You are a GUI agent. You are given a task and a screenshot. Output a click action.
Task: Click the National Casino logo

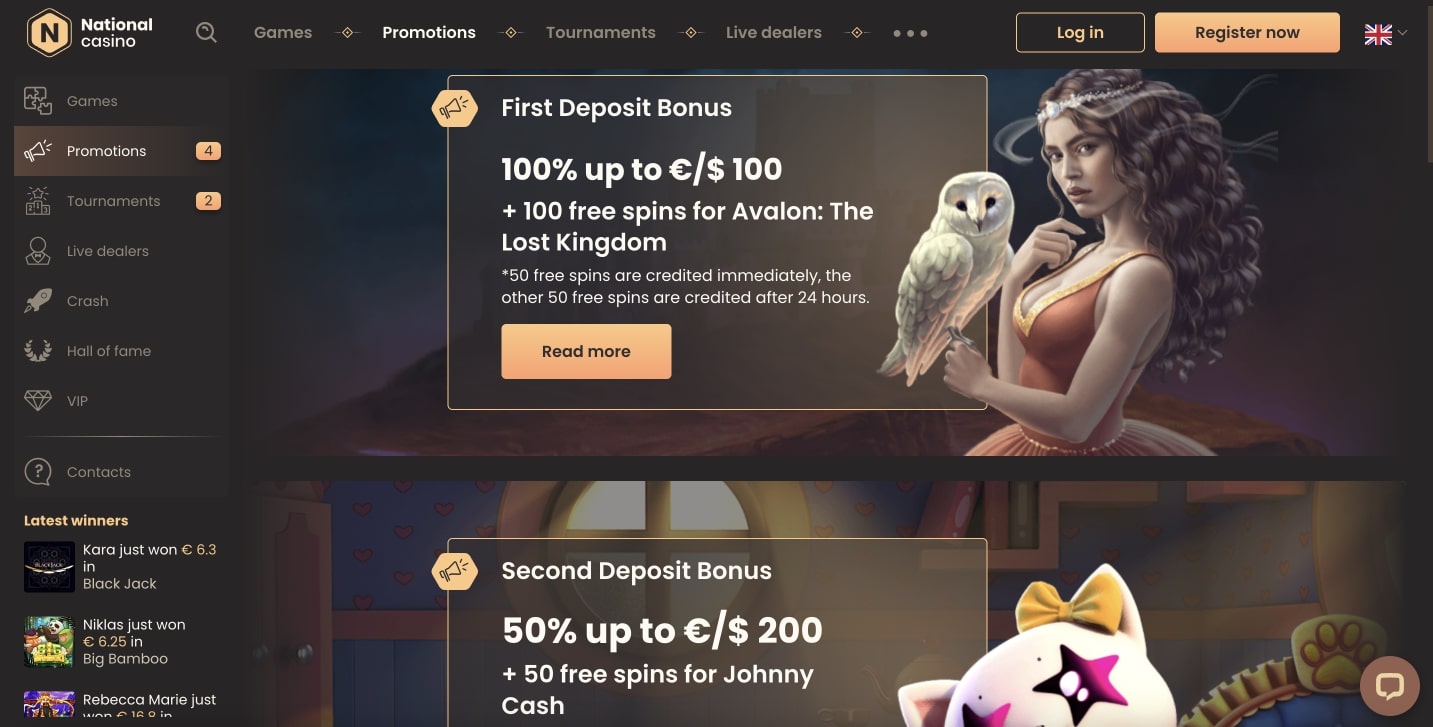click(90, 33)
